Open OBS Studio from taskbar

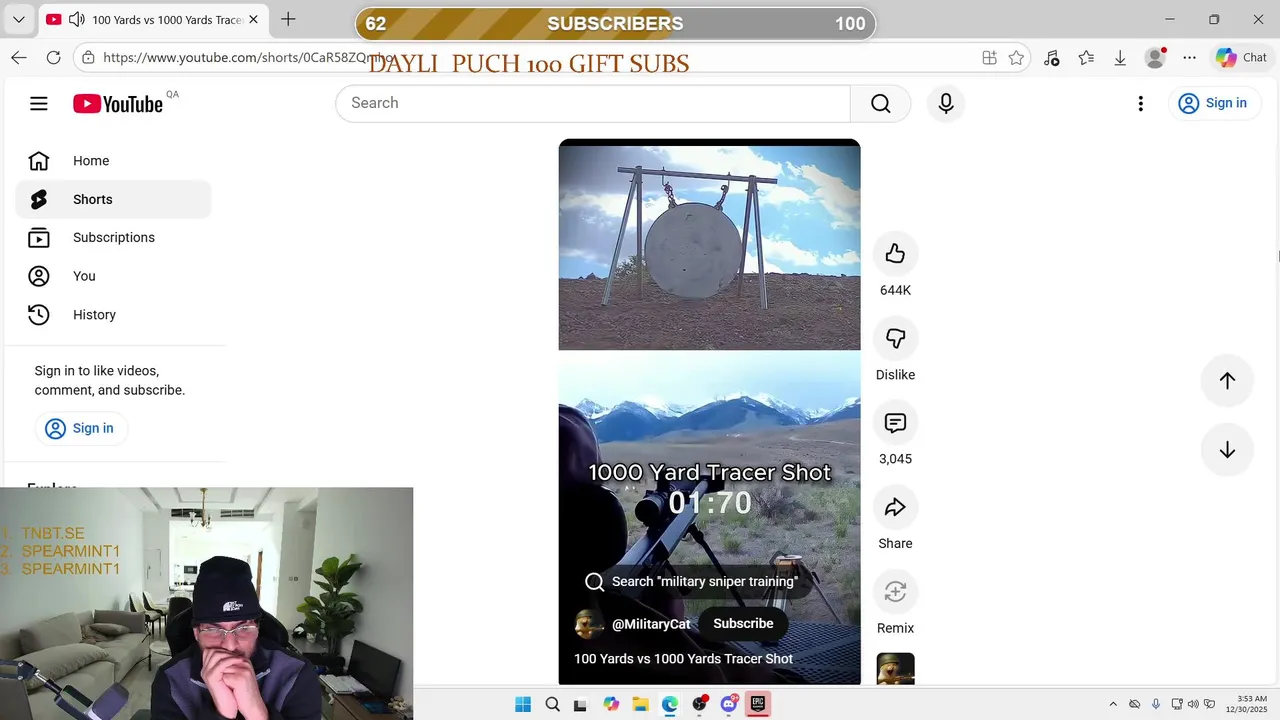[700, 704]
